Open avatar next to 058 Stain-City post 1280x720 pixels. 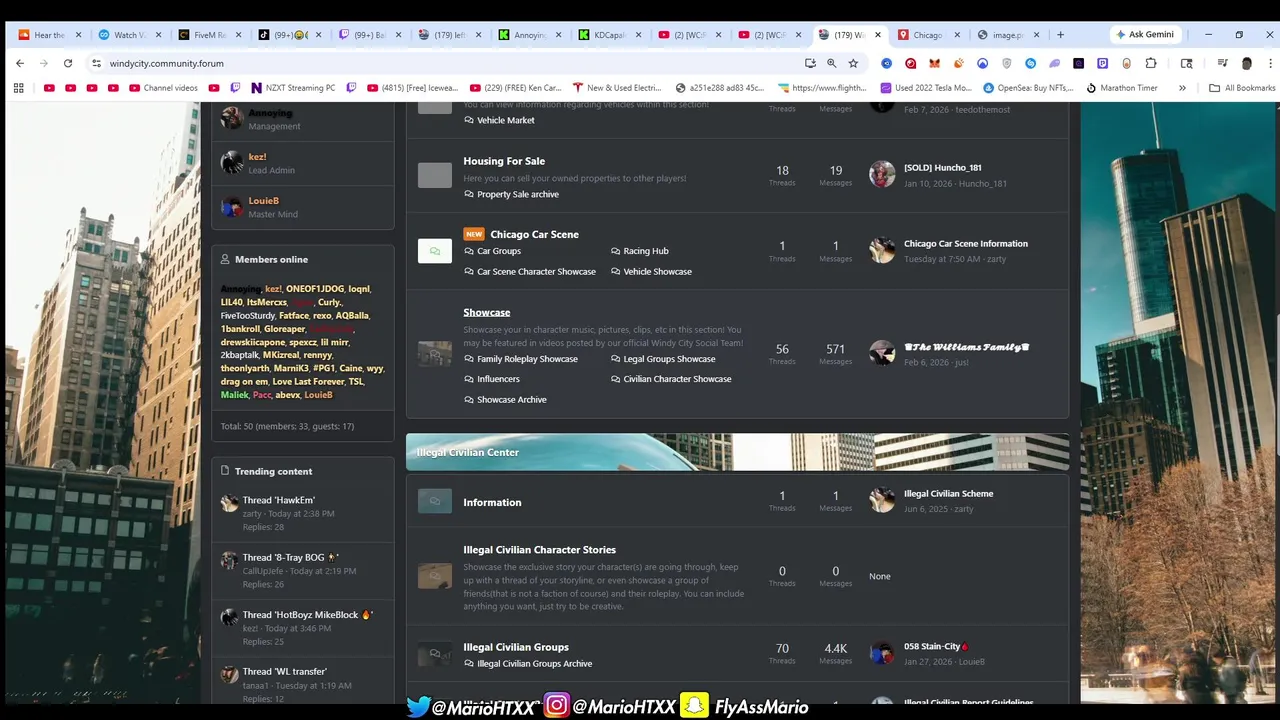click(x=882, y=654)
